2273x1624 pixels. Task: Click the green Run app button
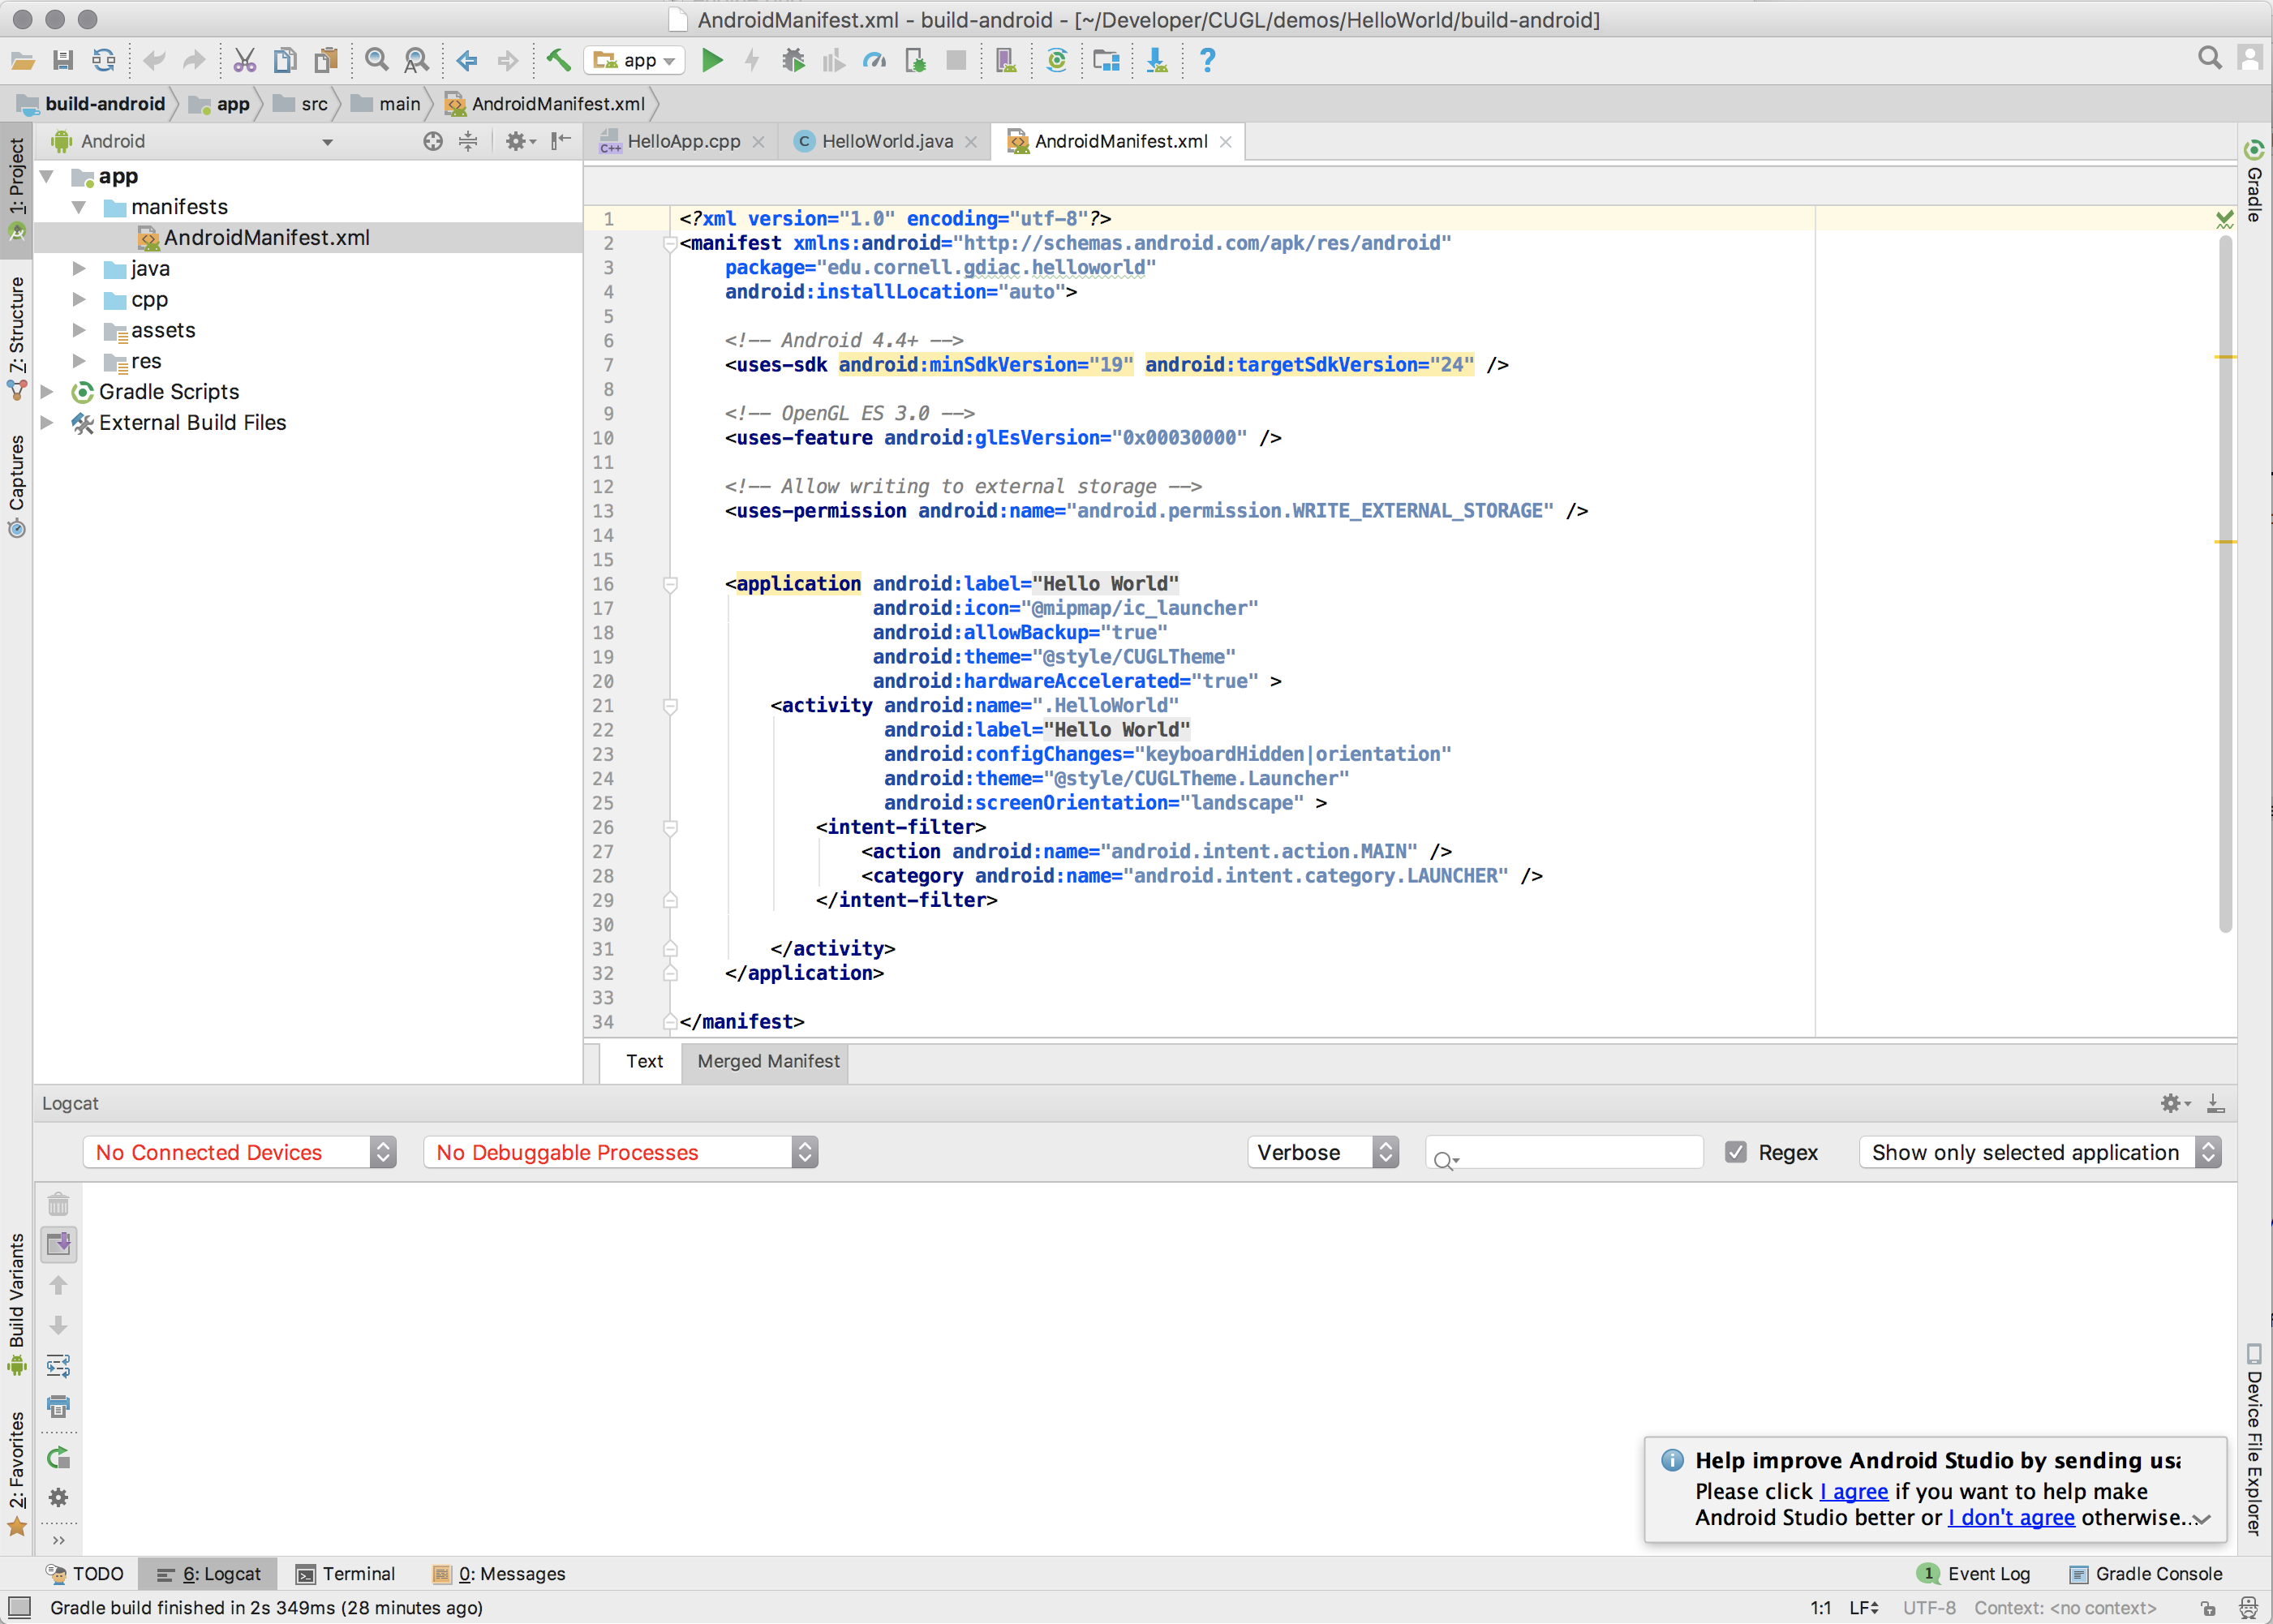tap(712, 61)
